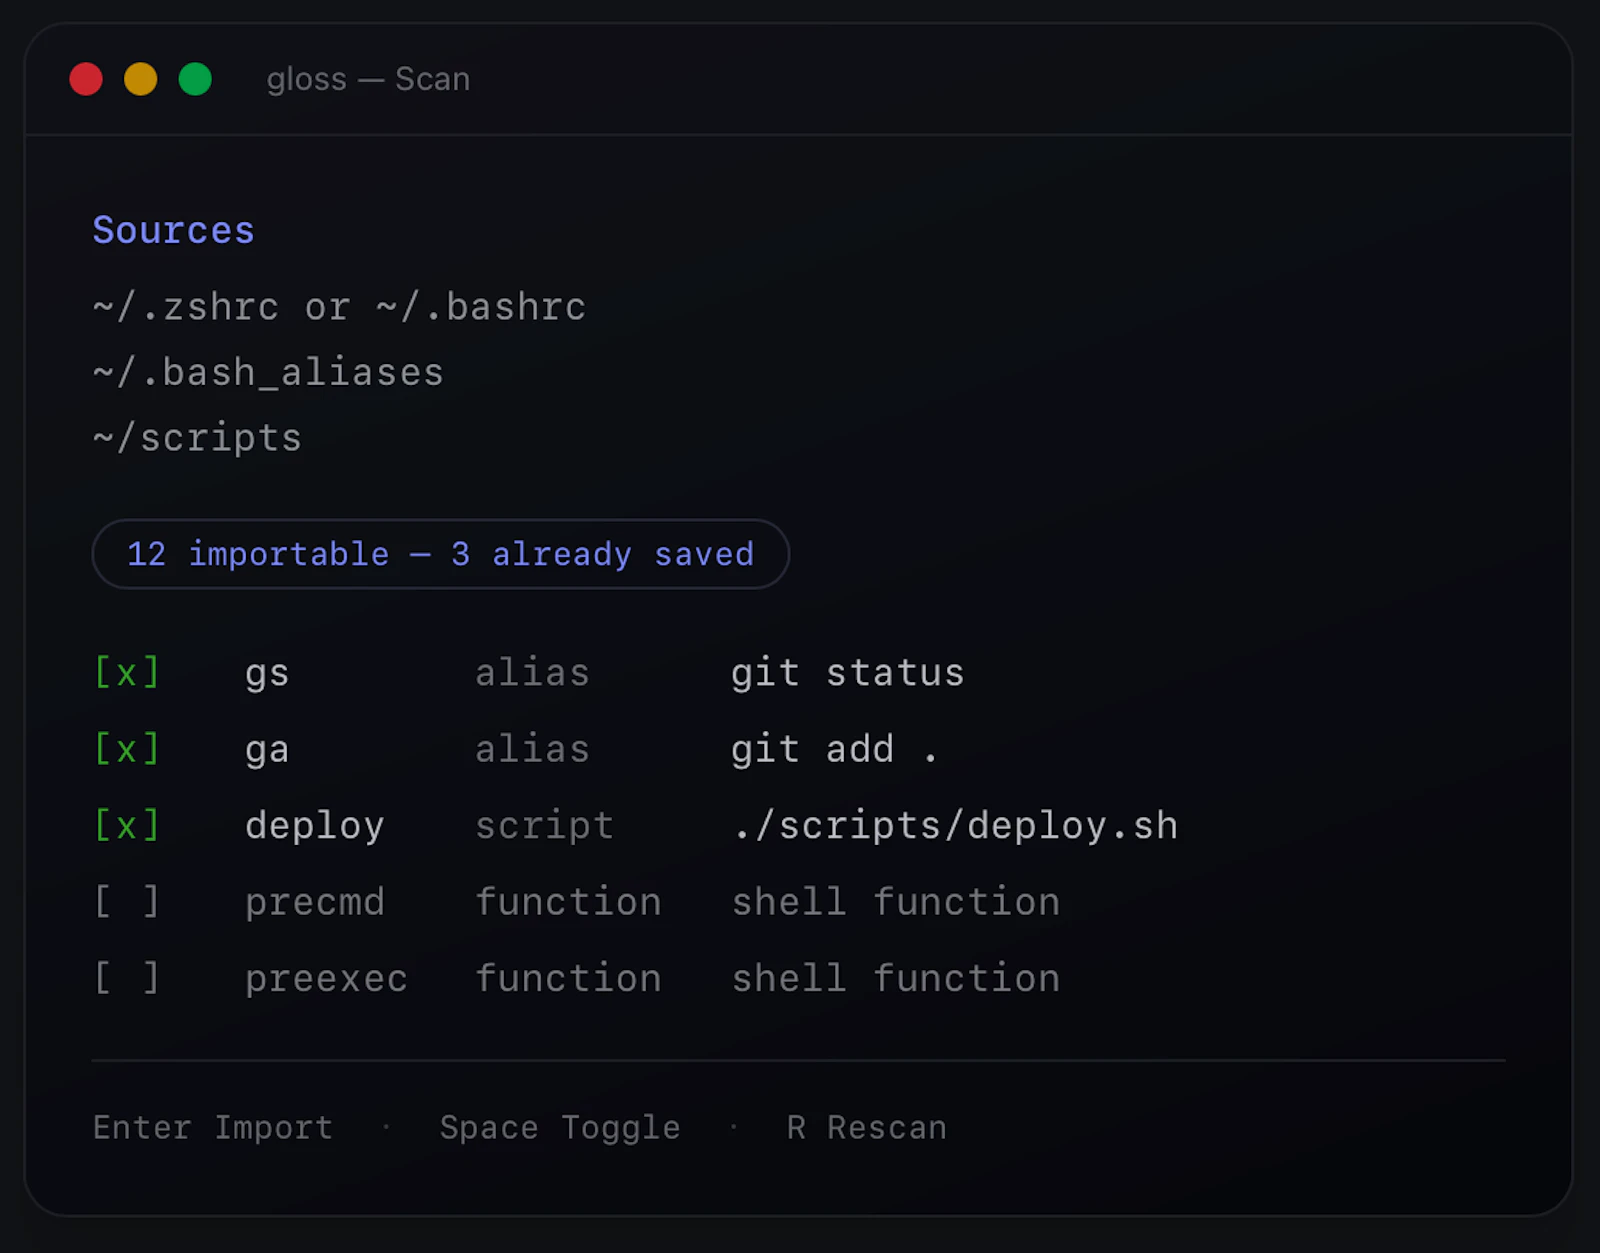Viewport: 1600px width, 1253px height.
Task: Click './scripts/deploy.sh' path text
Action: click(955, 826)
